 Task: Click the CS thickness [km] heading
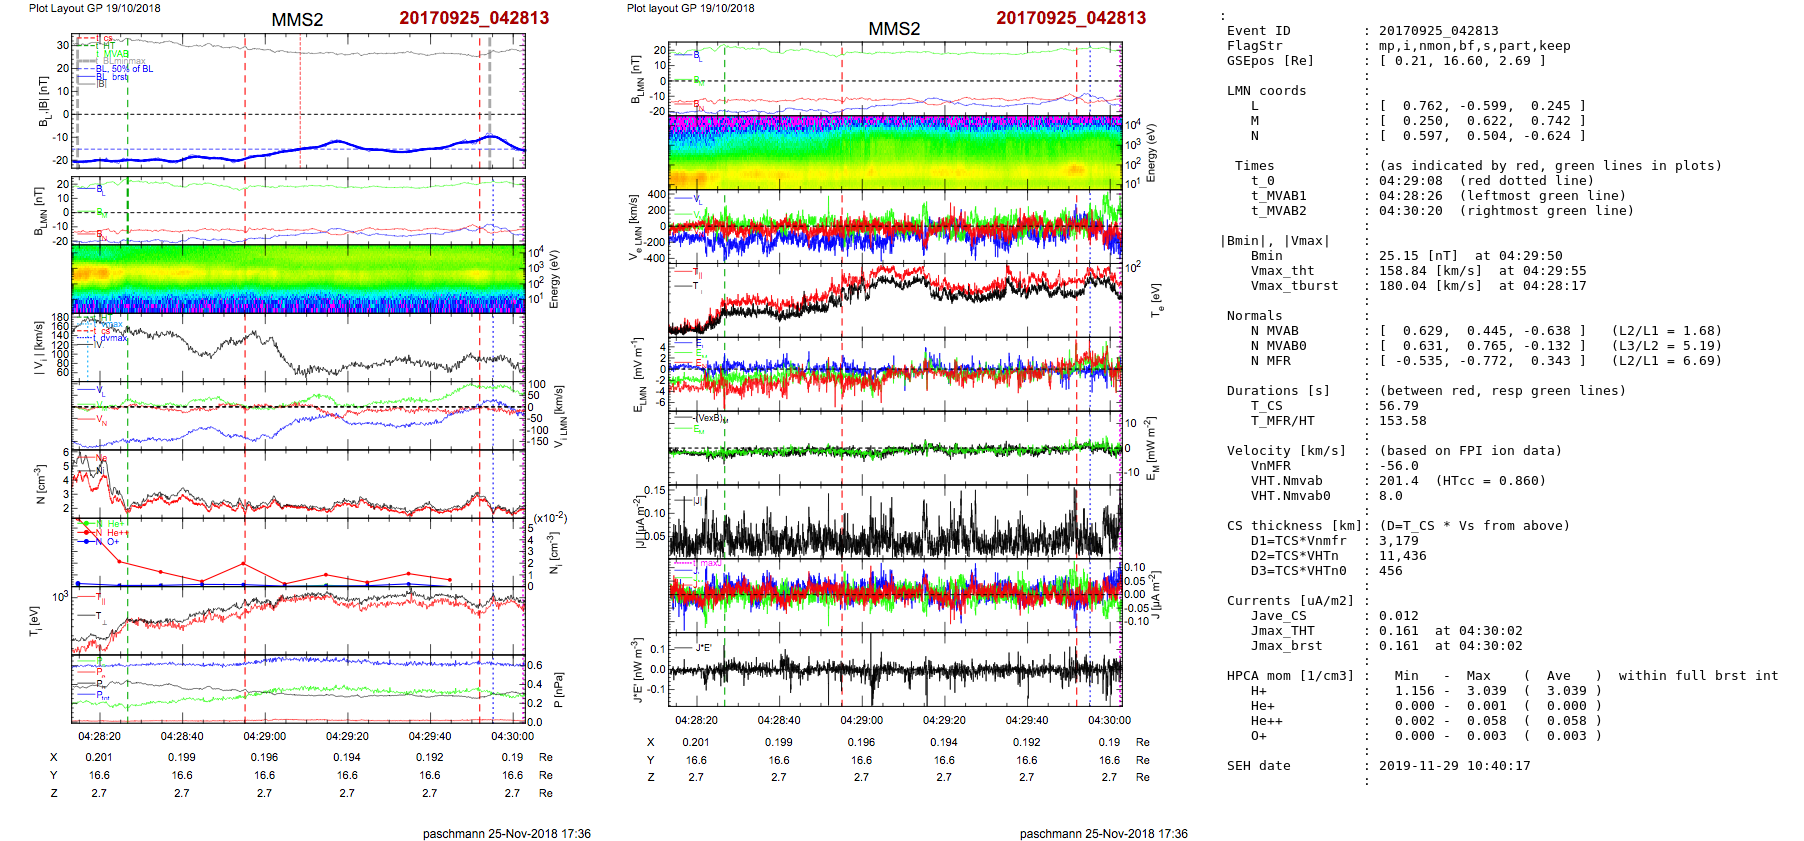point(1294,526)
